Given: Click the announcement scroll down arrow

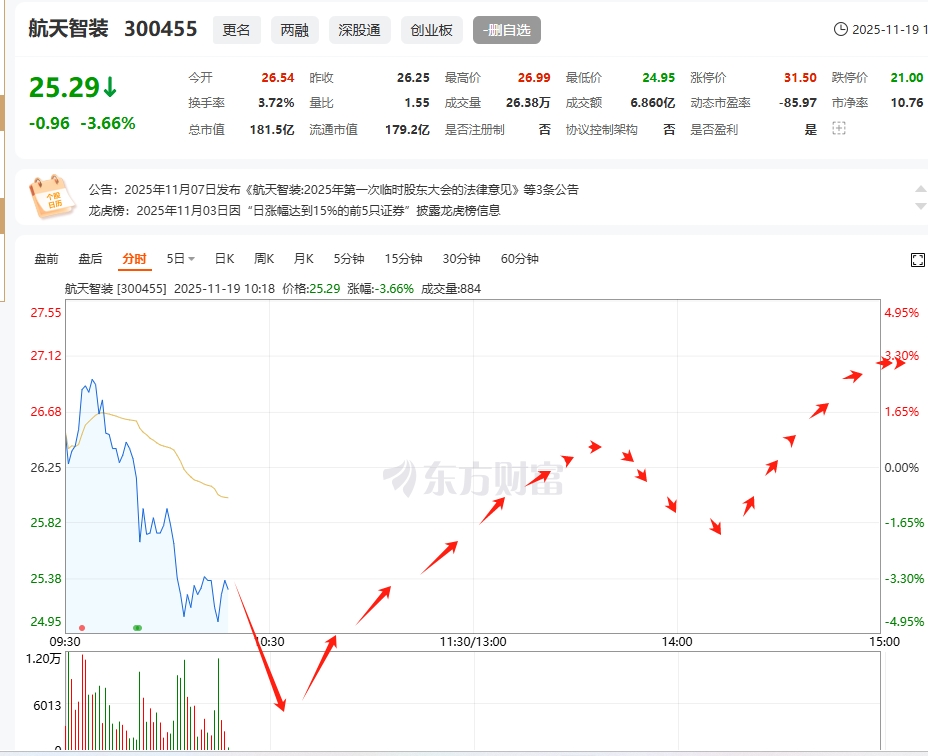Looking at the screenshot, I should tap(921, 206).
